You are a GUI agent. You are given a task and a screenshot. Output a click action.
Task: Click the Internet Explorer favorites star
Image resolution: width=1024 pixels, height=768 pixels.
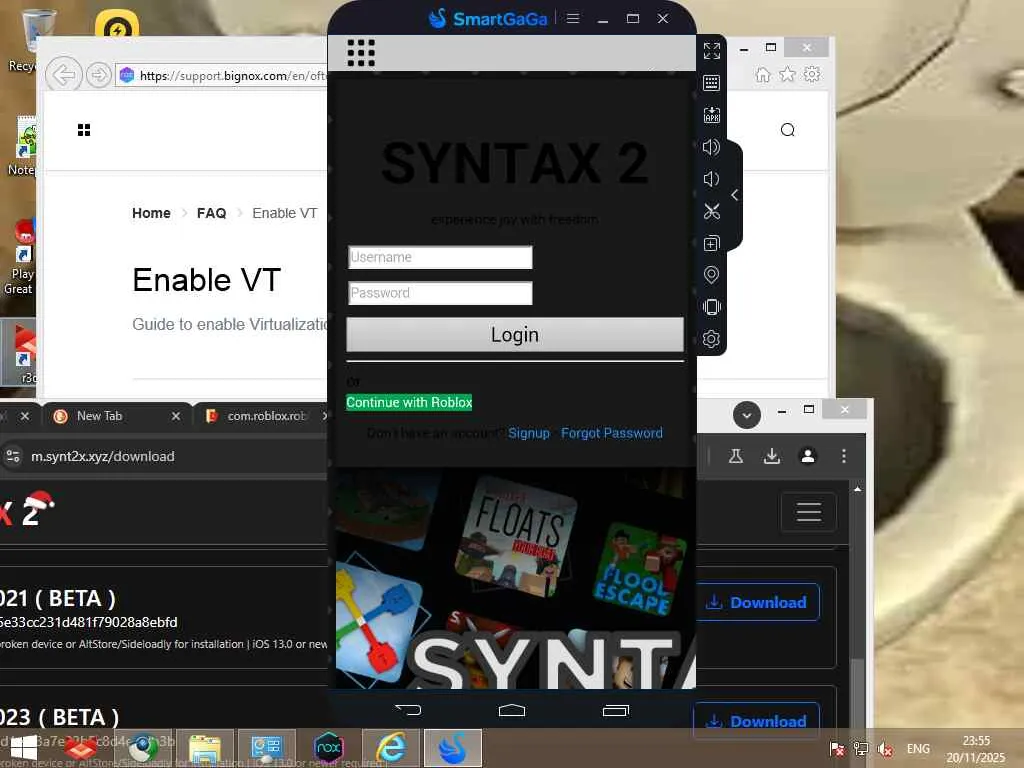pyautogui.click(x=788, y=74)
